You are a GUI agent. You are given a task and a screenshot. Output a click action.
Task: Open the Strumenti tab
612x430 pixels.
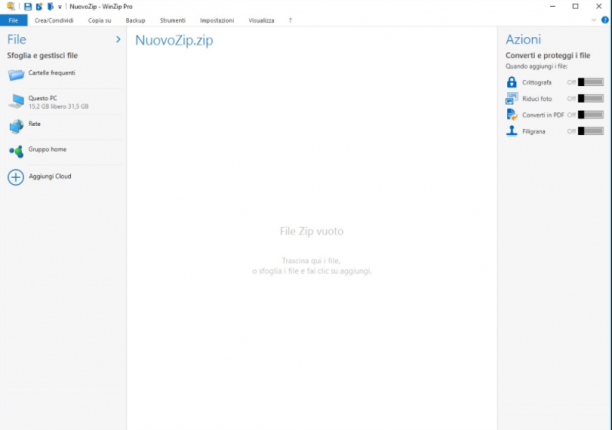coord(173,20)
